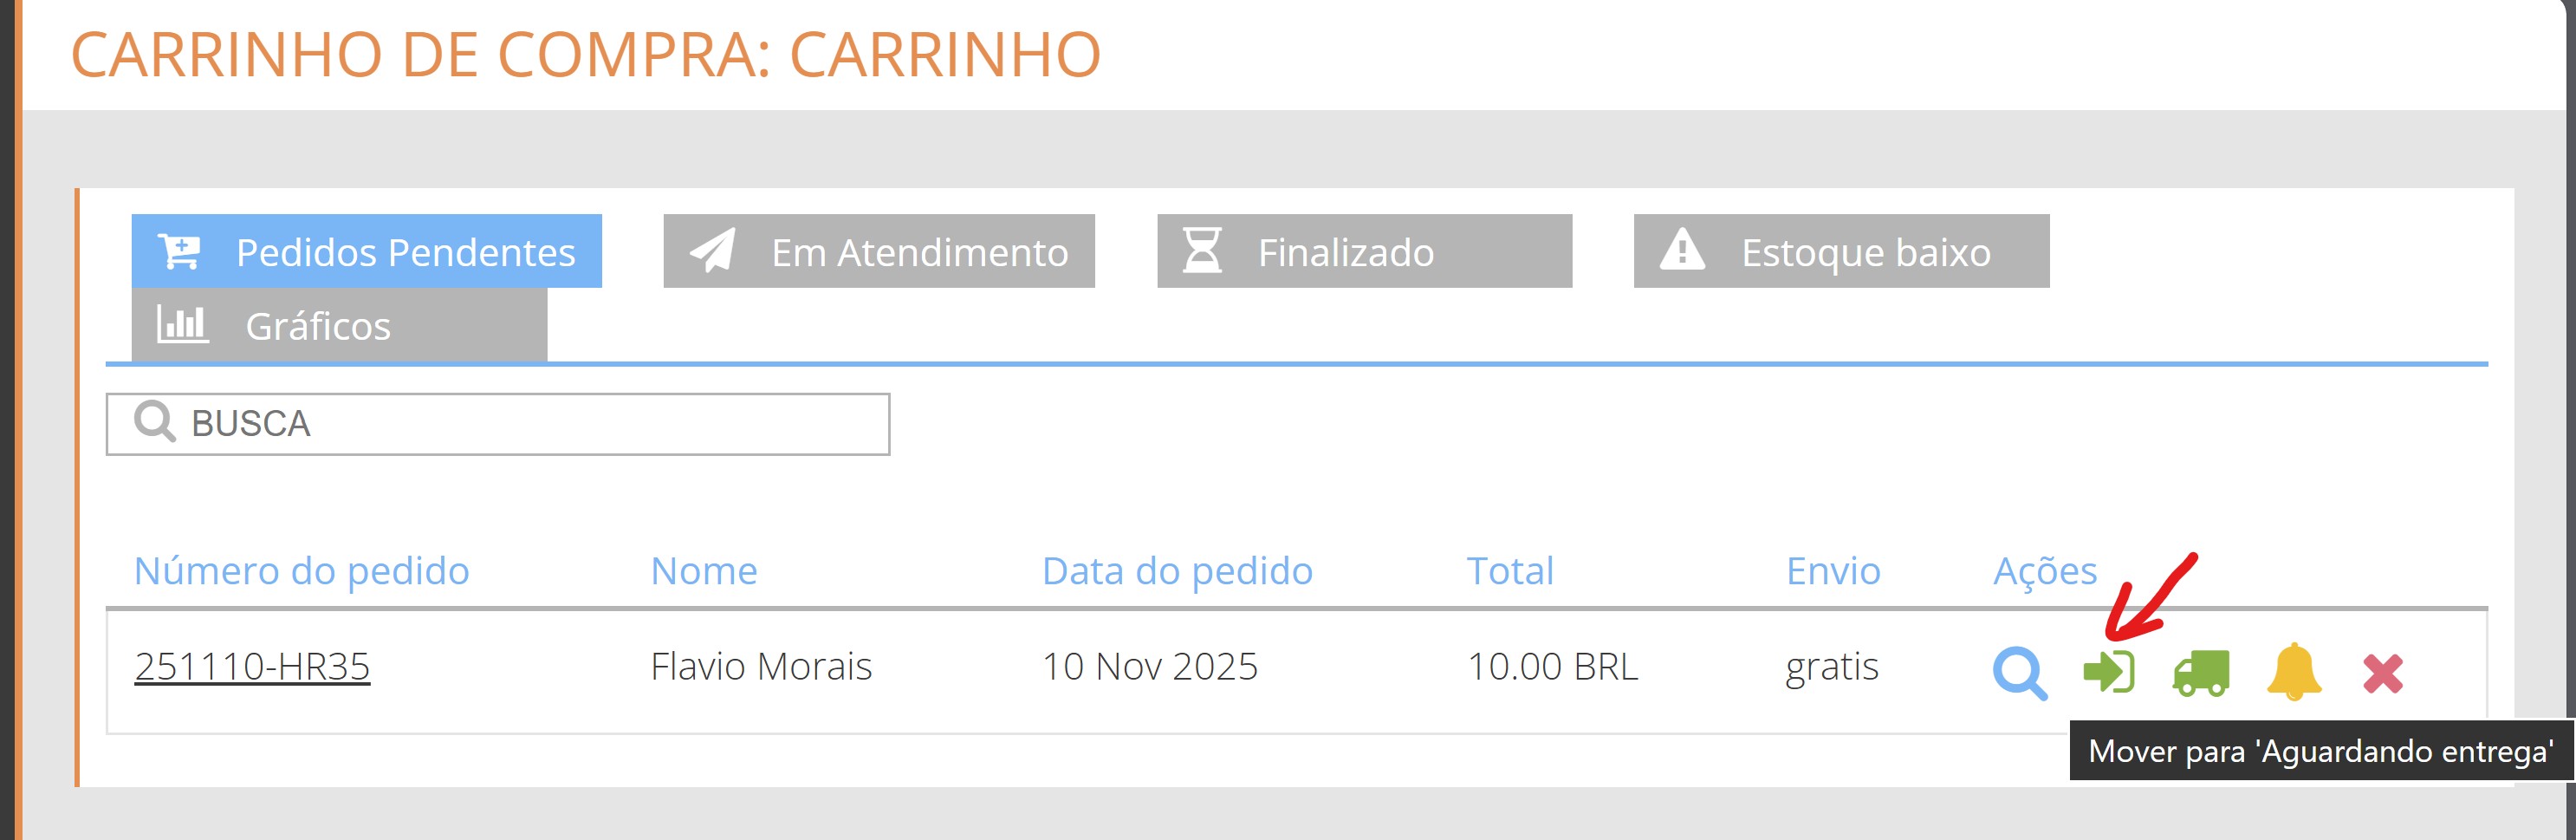Sort orders by the Nome column

point(704,570)
